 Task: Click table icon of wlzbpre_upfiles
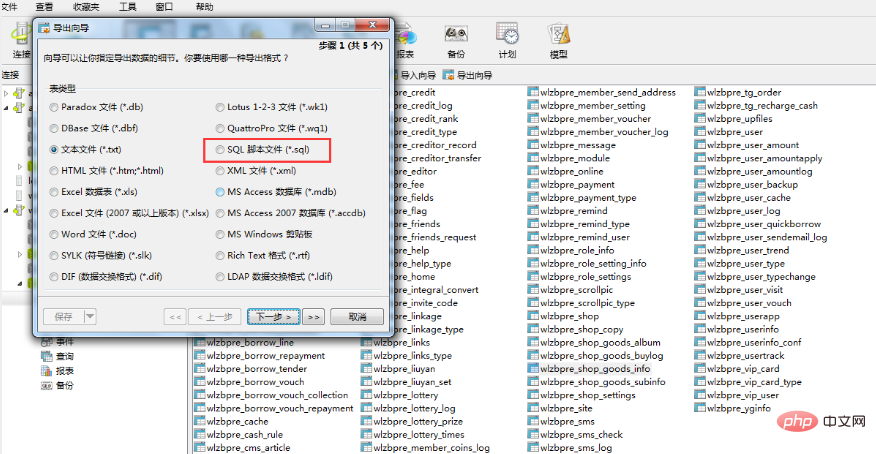(700, 119)
